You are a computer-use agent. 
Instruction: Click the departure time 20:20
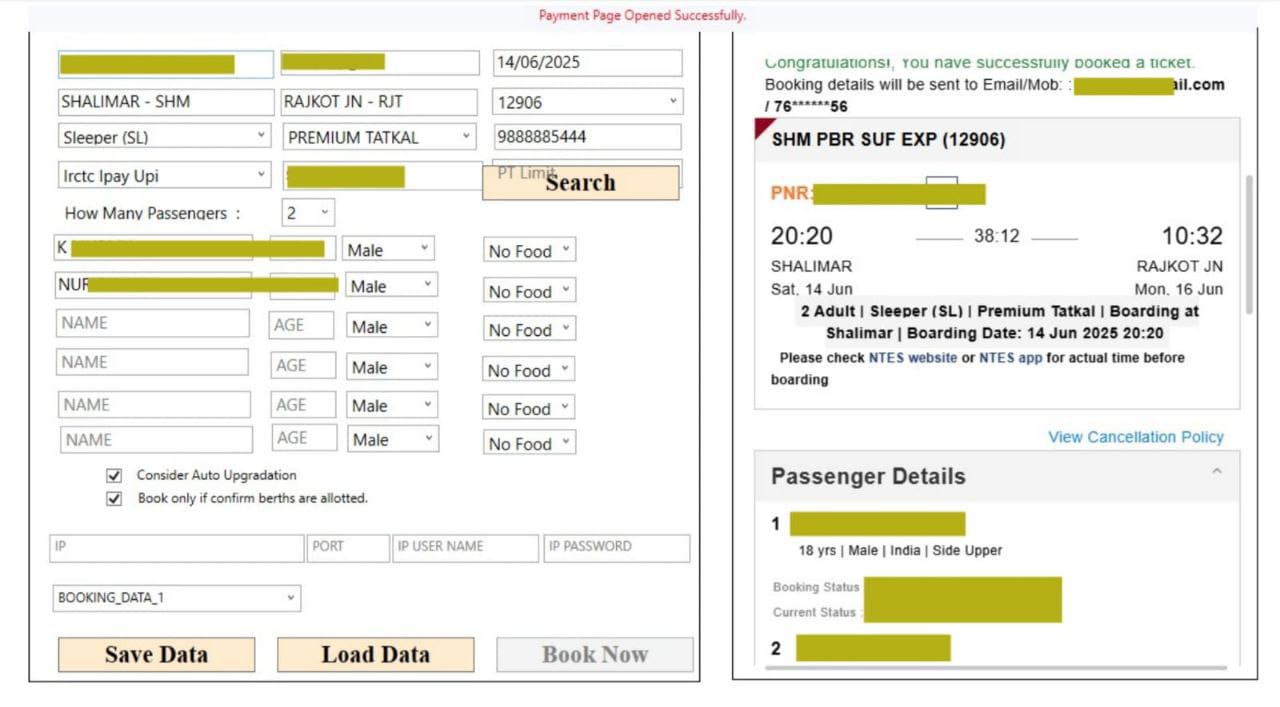click(801, 237)
